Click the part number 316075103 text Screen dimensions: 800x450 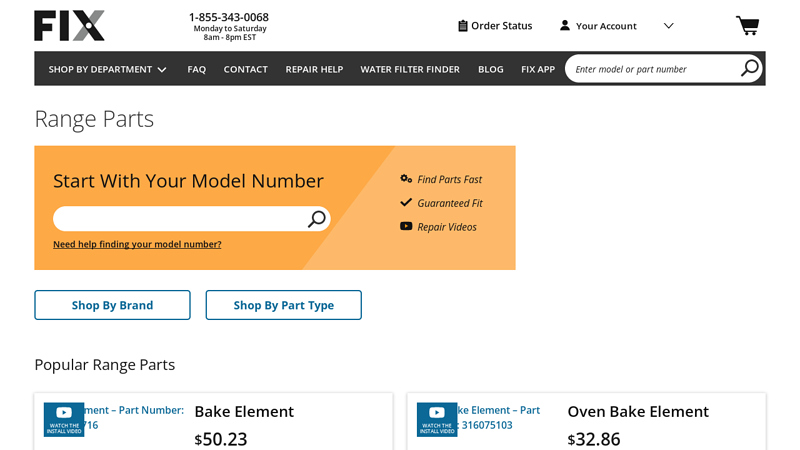click(x=487, y=425)
